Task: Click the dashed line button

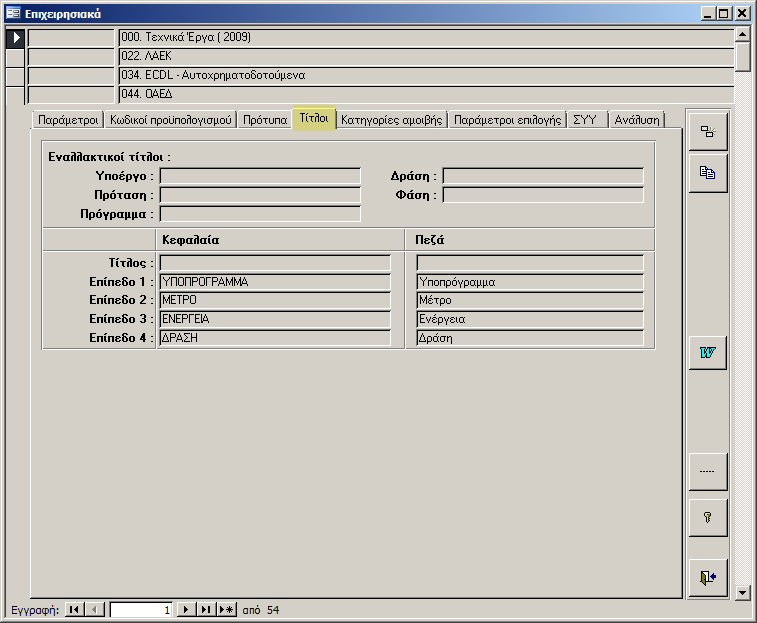Action: click(x=707, y=471)
